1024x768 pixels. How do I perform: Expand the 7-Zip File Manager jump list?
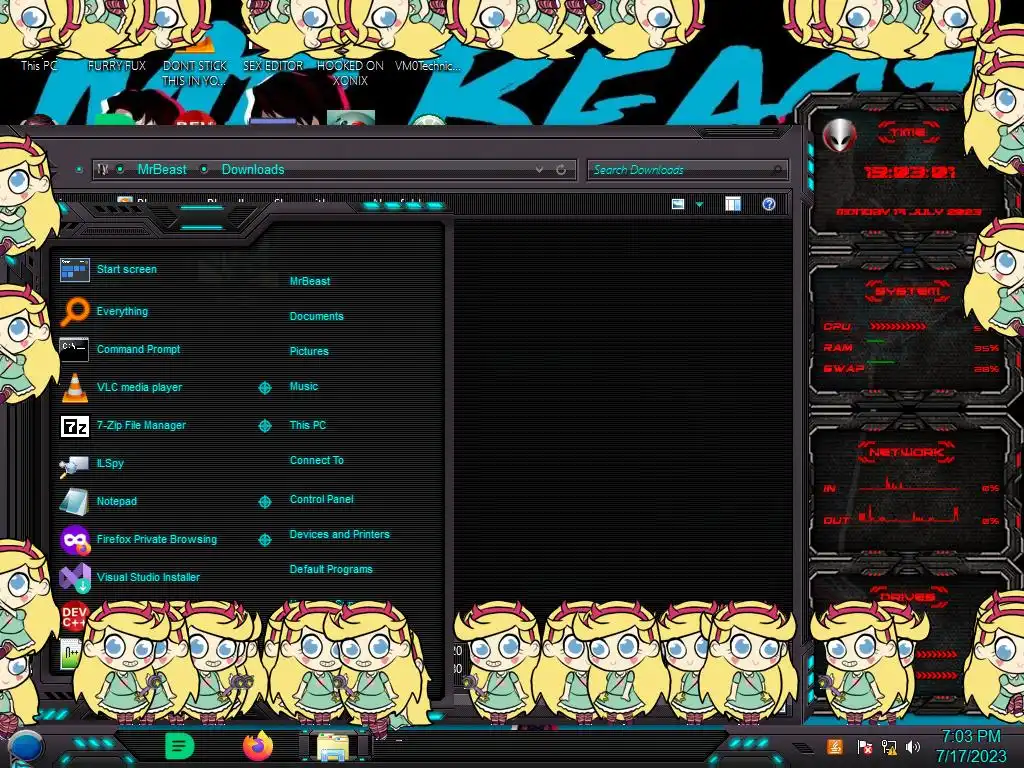(264, 426)
